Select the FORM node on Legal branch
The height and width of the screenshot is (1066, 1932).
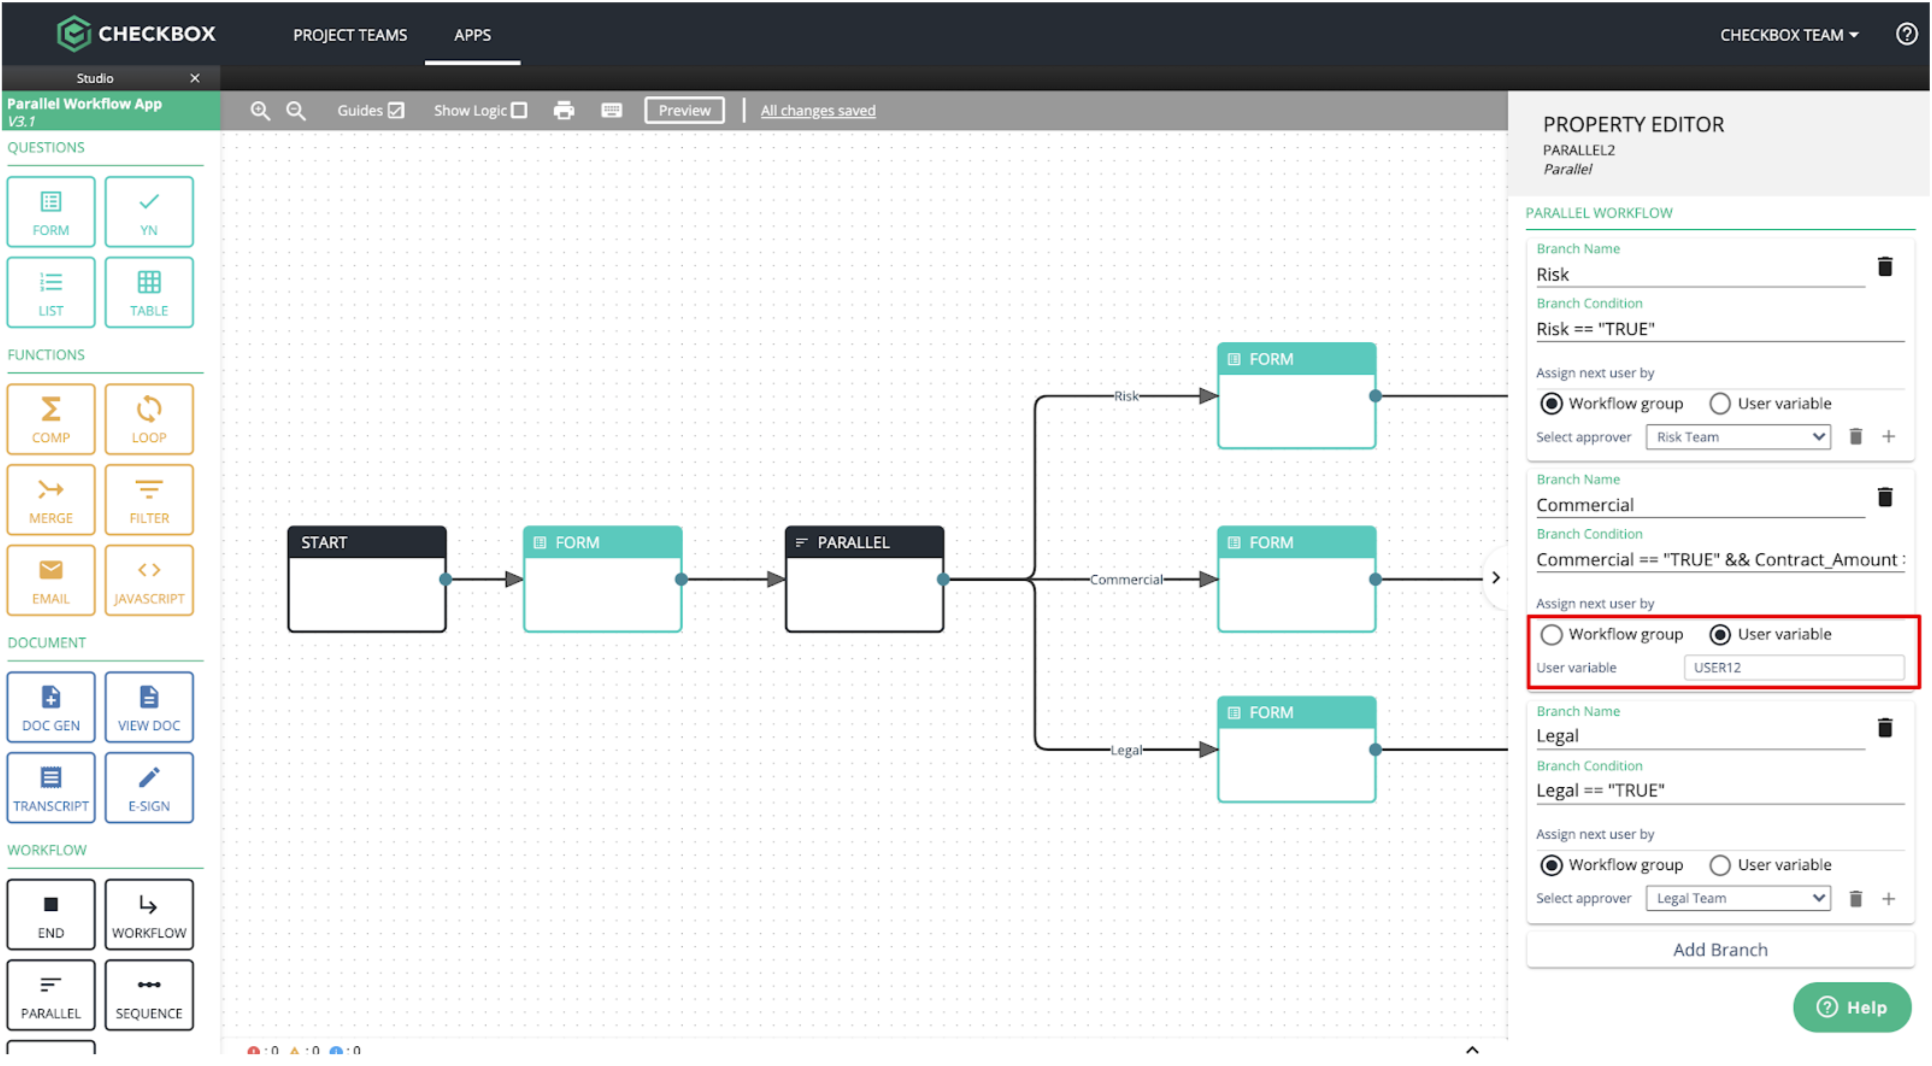[1296, 749]
